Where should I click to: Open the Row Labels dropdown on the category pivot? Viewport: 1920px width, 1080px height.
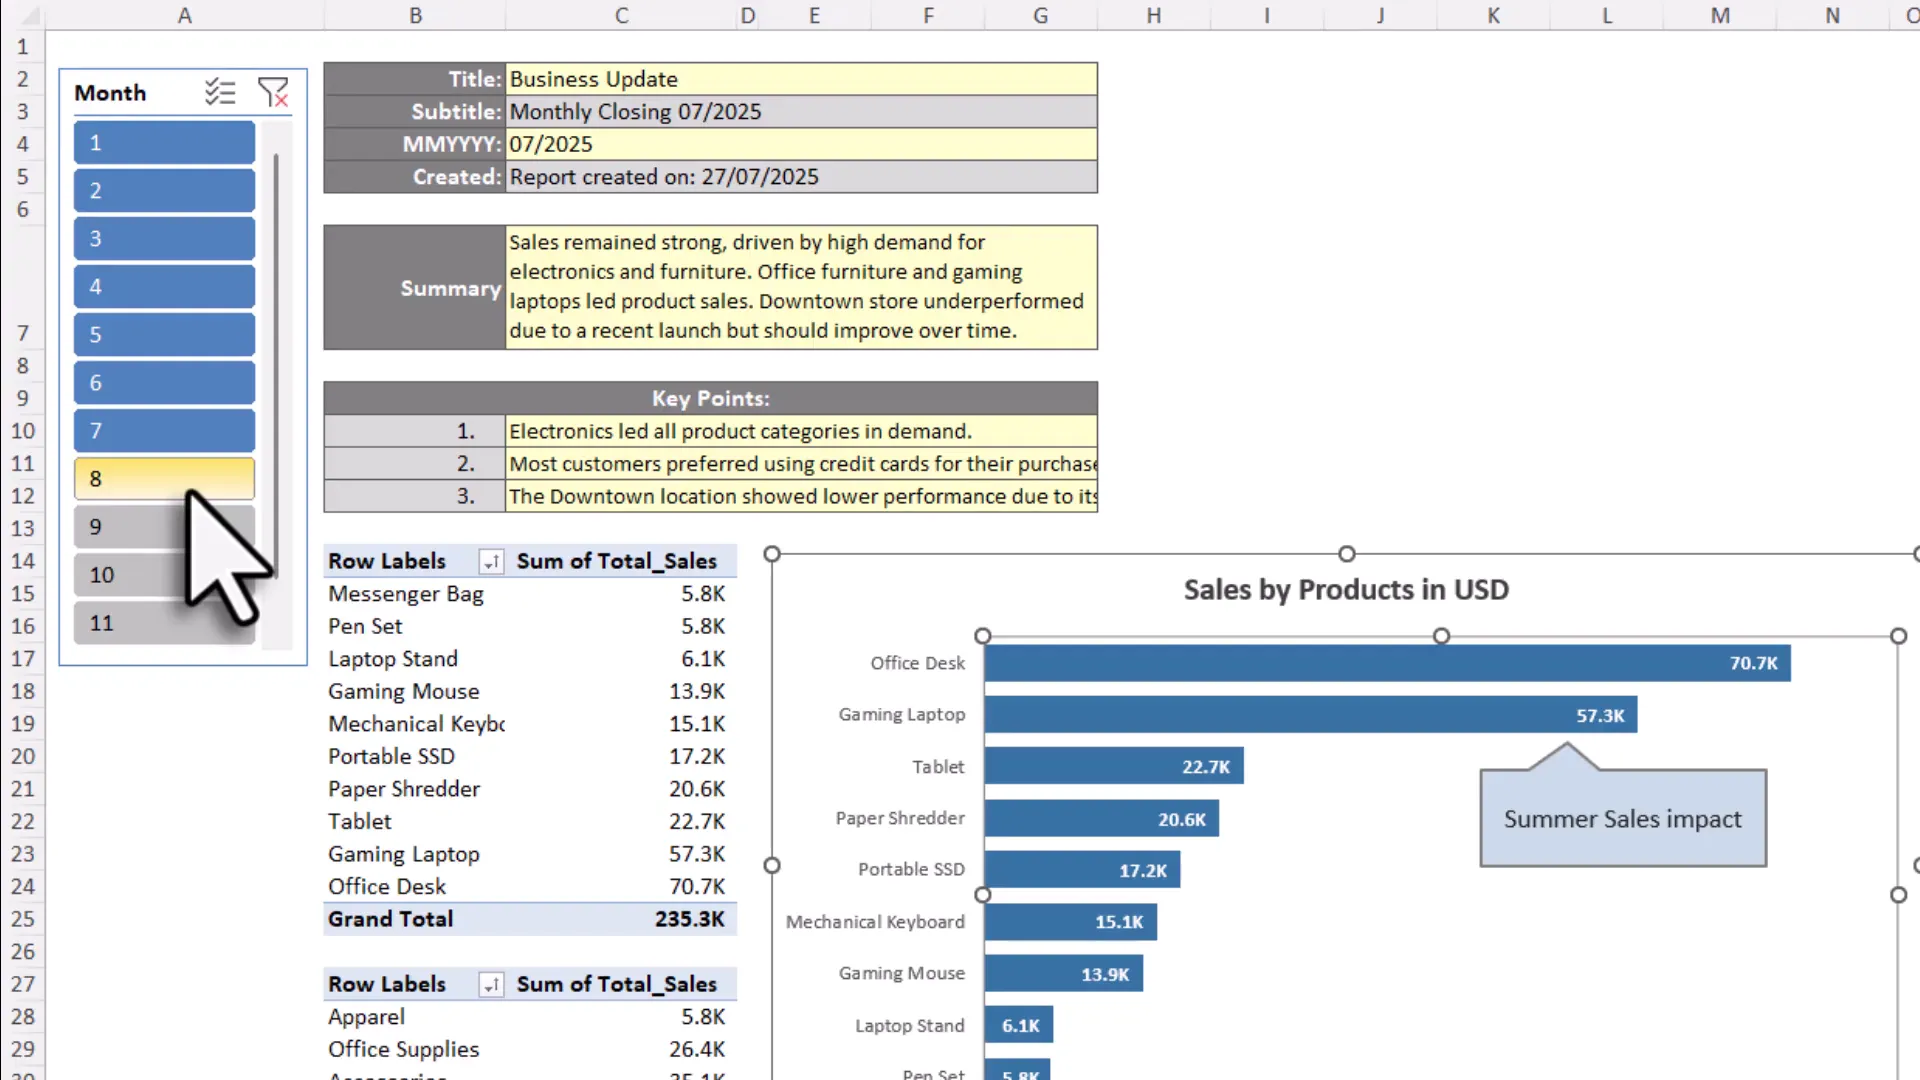[x=490, y=984]
